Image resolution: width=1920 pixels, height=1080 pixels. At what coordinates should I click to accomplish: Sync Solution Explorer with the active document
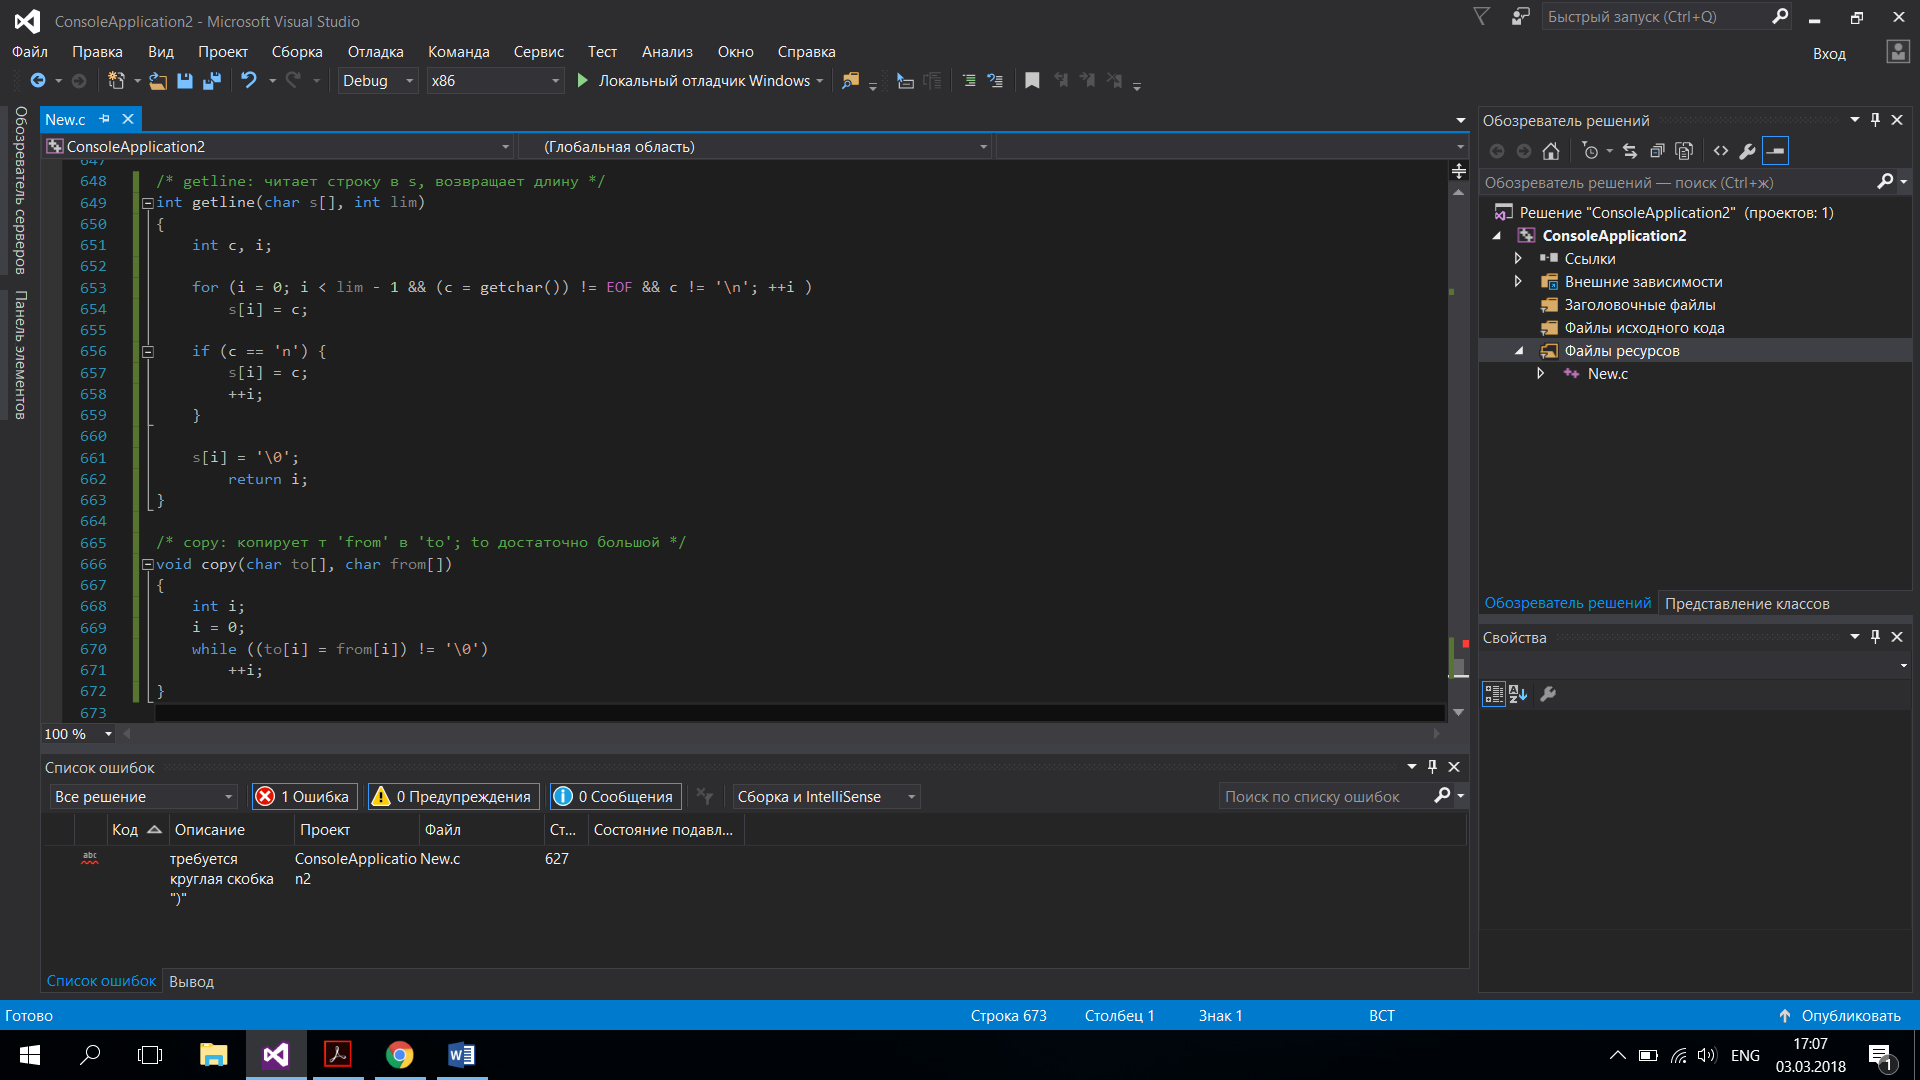(1630, 151)
